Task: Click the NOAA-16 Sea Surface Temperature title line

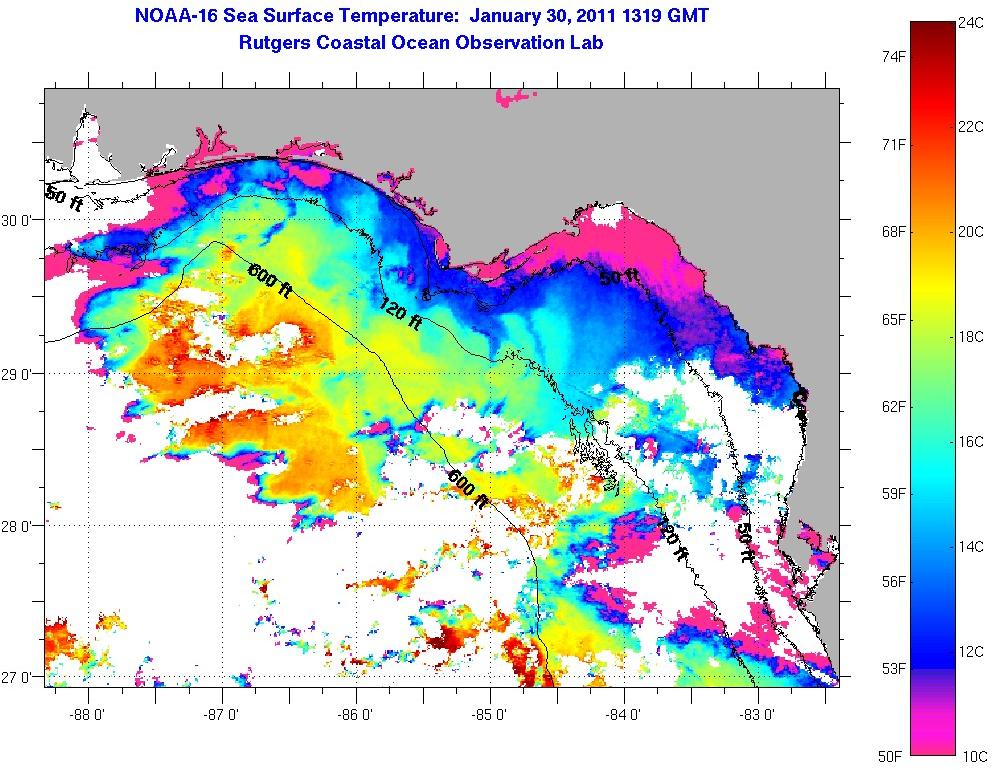Action: [x=421, y=15]
